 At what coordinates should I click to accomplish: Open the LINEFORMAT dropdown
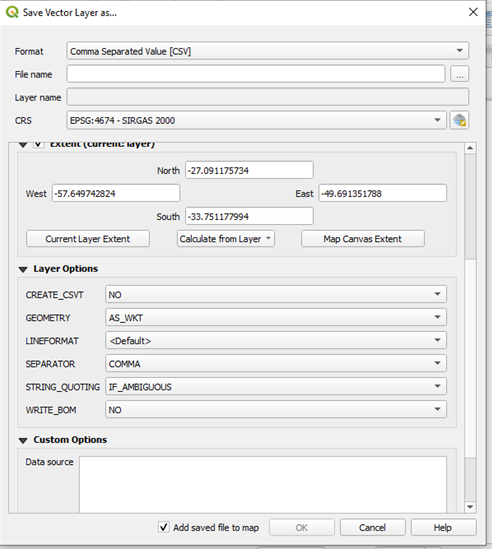[276, 341]
